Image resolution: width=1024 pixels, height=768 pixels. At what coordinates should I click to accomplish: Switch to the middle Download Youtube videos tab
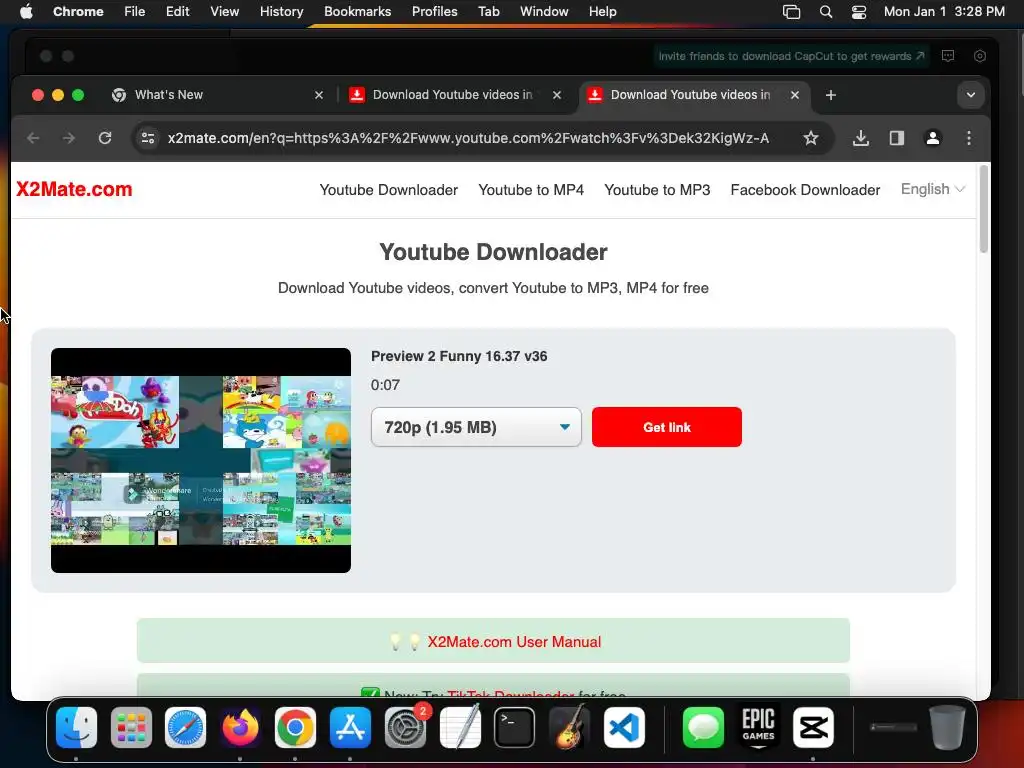(455, 95)
